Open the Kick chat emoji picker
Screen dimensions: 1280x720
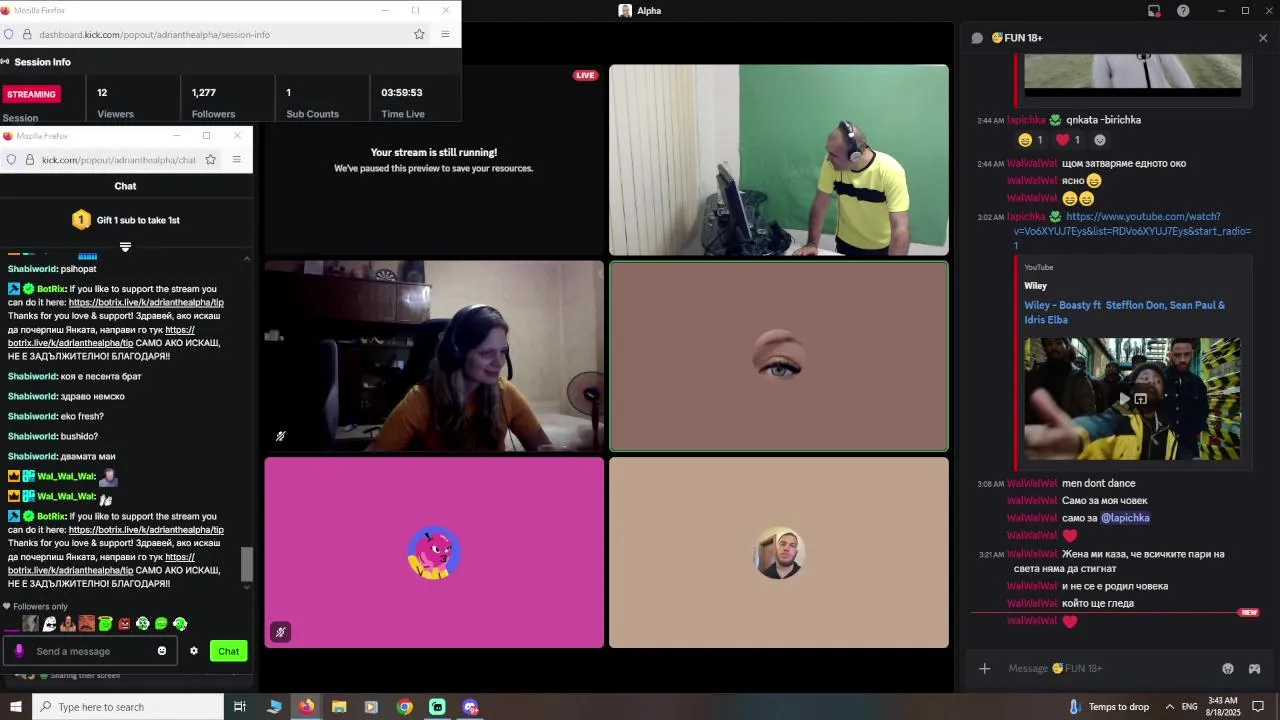(x=162, y=651)
